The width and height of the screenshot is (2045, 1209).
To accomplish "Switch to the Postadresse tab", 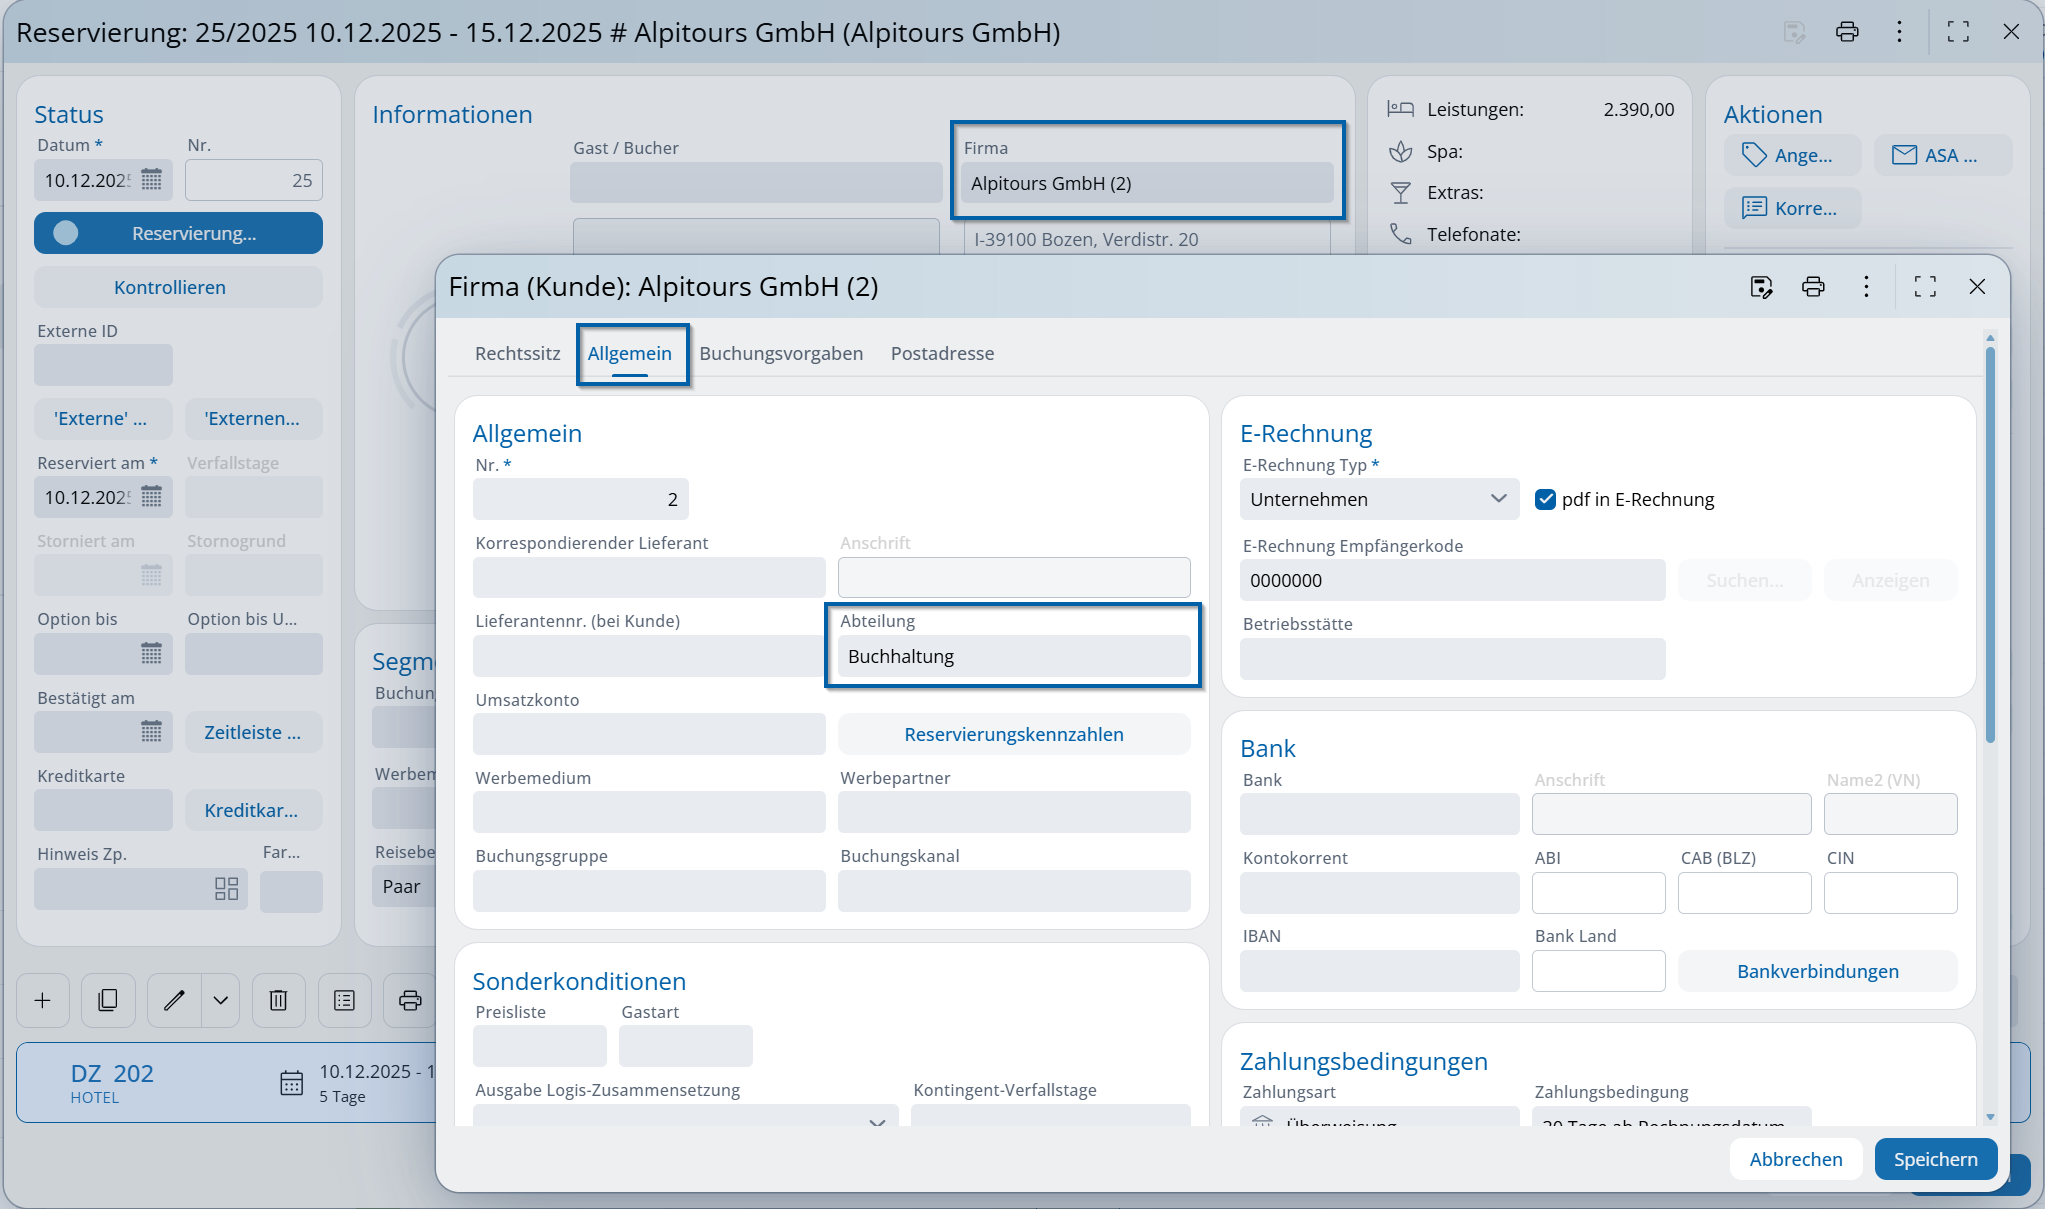I will pyautogui.click(x=942, y=353).
